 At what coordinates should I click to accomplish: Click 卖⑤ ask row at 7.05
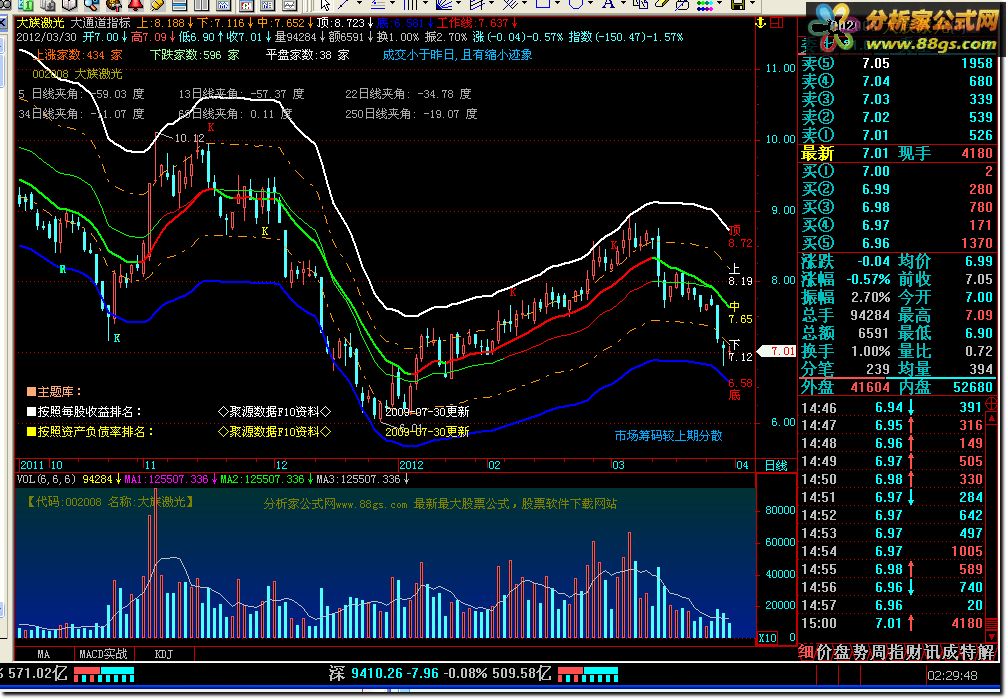click(897, 63)
